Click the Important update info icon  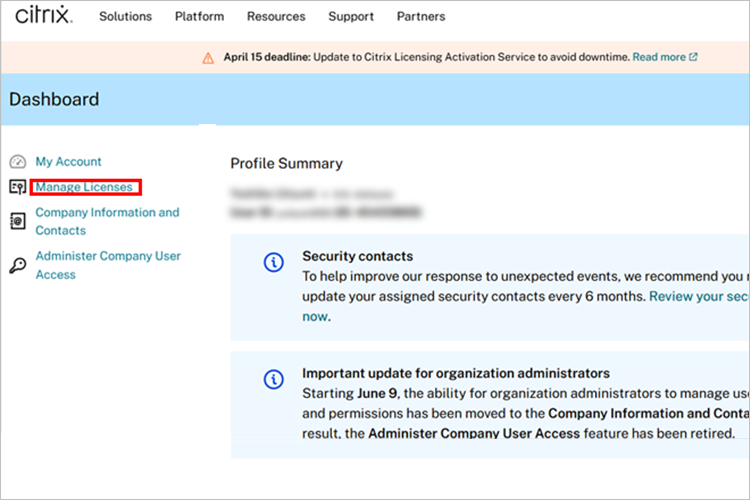click(x=273, y=379)
